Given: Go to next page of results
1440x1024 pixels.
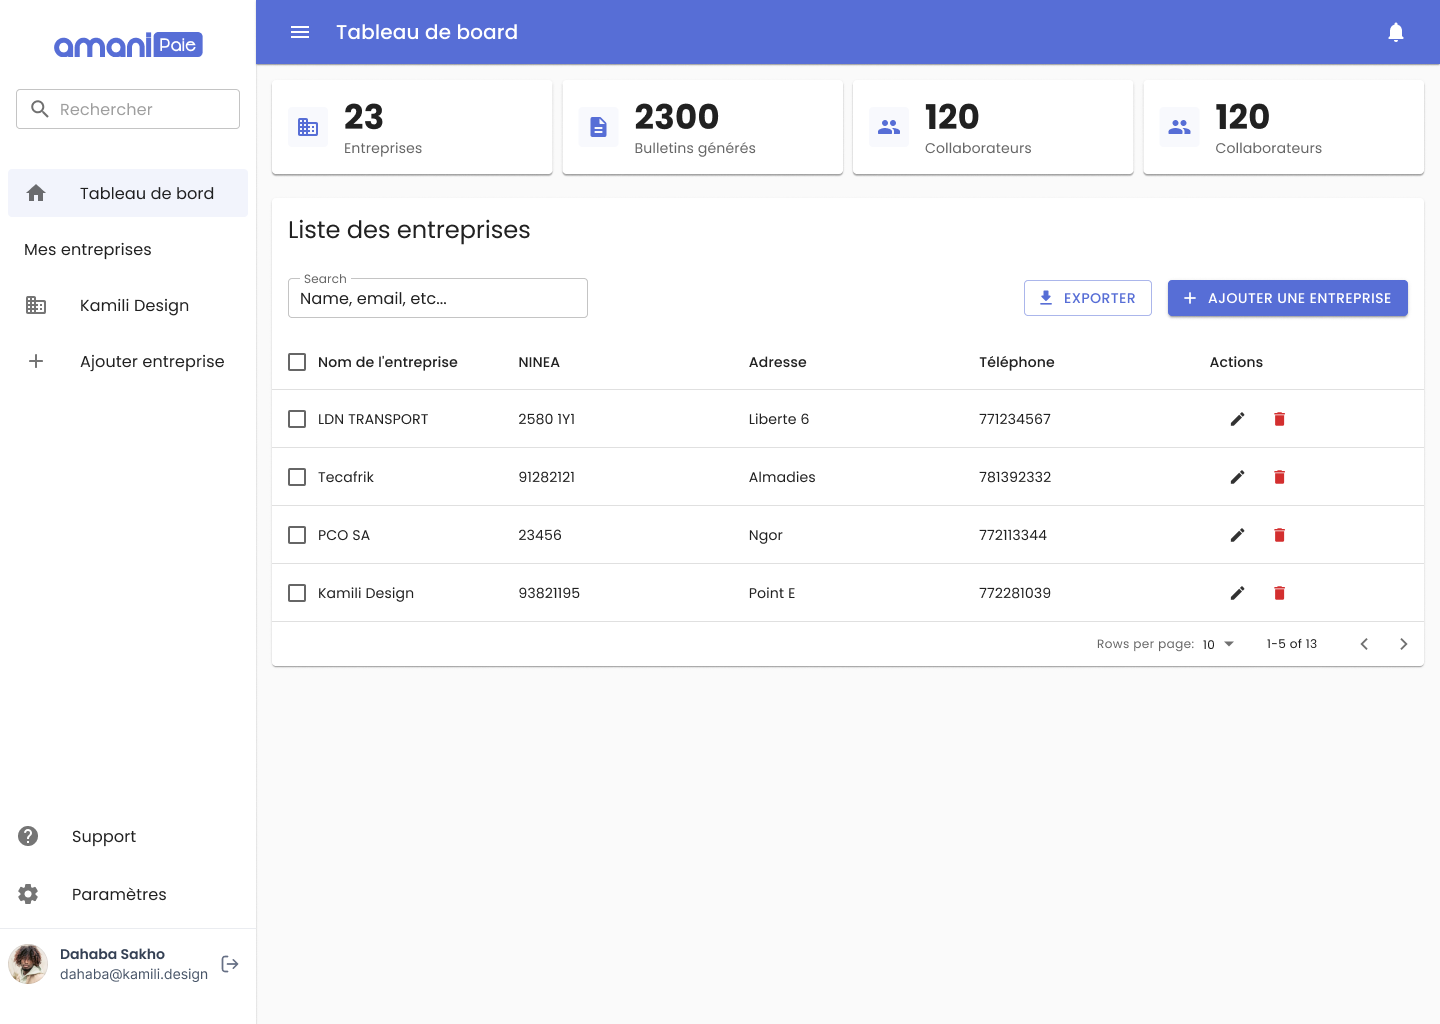Looking at the screenshot, I should pos(1403,644).
